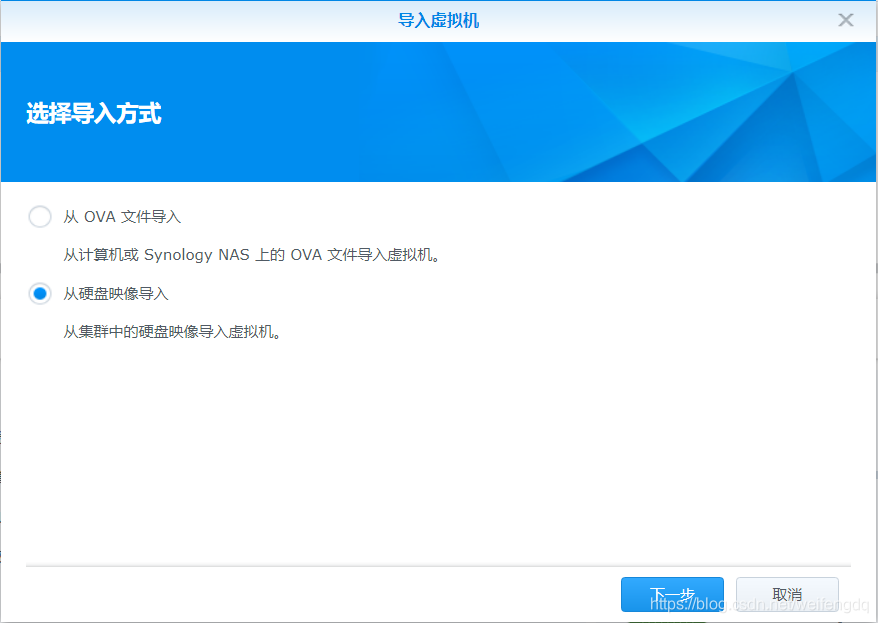Cancel the virtual machine import
The image size is (878, 623).
pos(786,594)
